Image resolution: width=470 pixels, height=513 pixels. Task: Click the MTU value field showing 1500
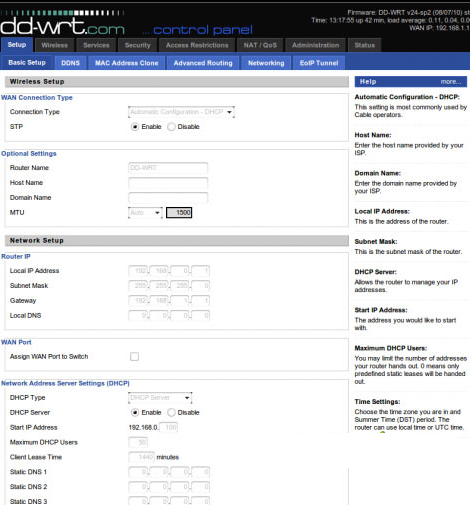coord(179,213)
